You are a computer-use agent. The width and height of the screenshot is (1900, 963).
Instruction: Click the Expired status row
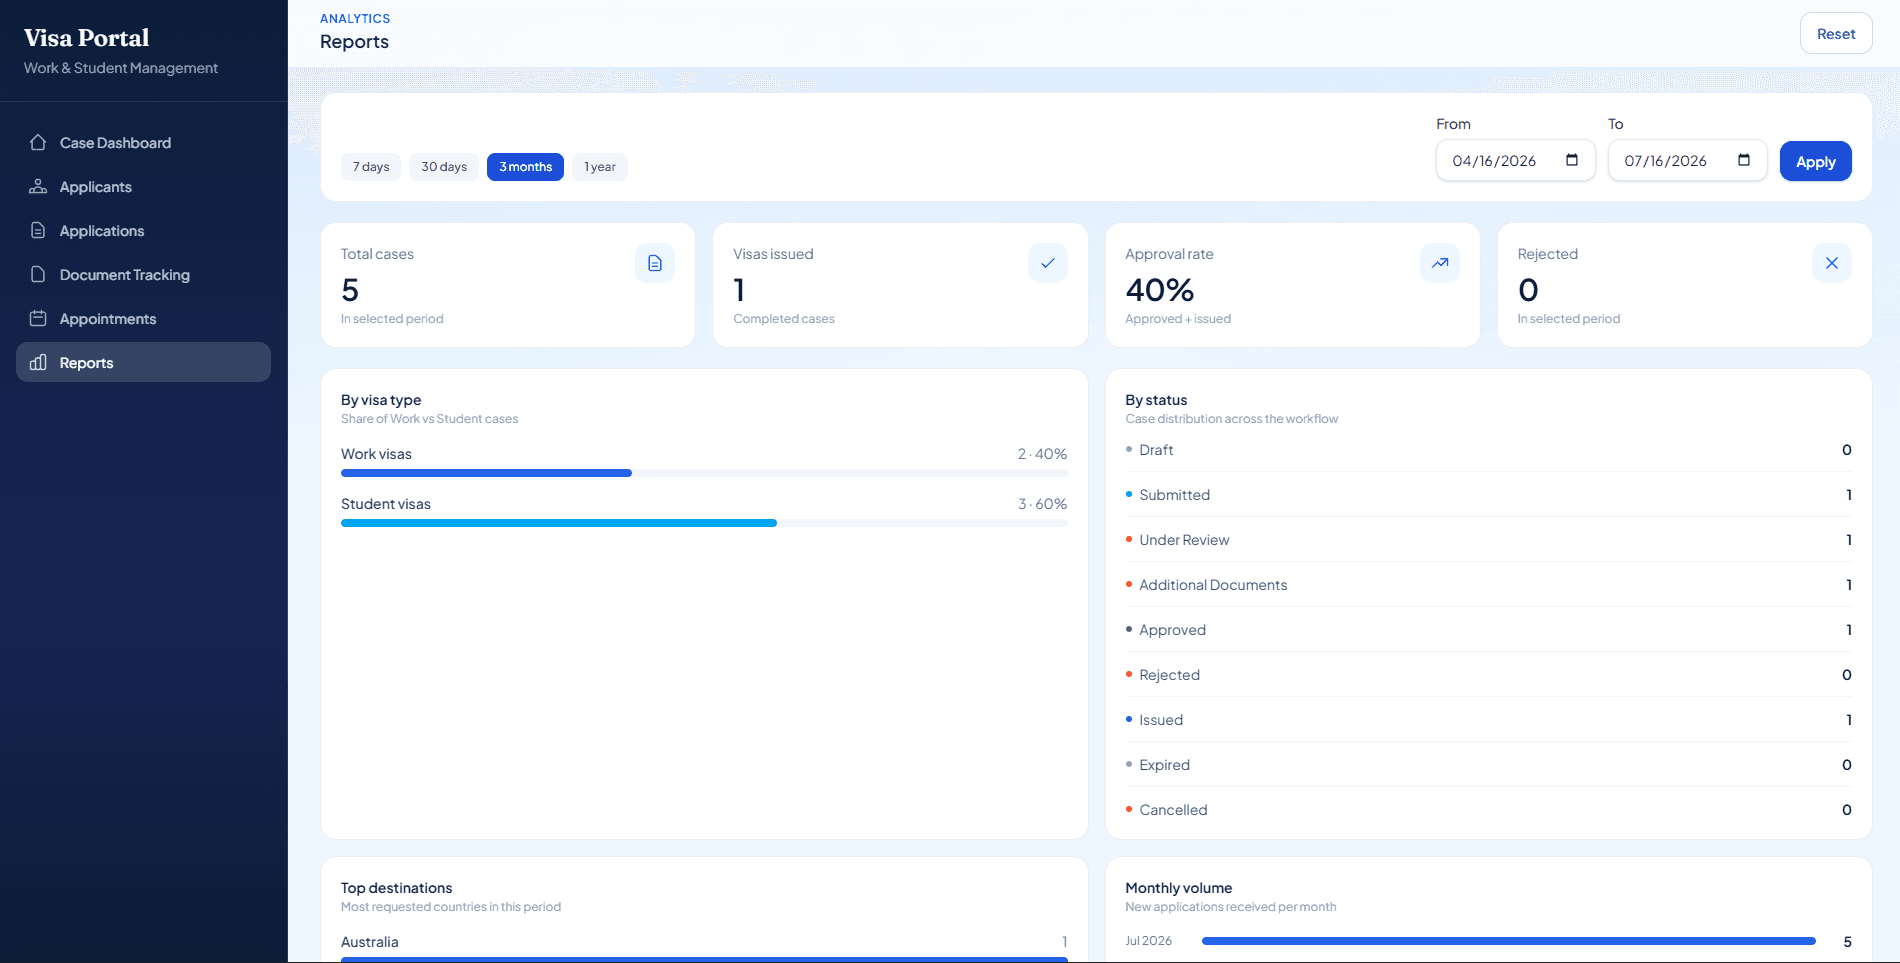pos(1488,765)
